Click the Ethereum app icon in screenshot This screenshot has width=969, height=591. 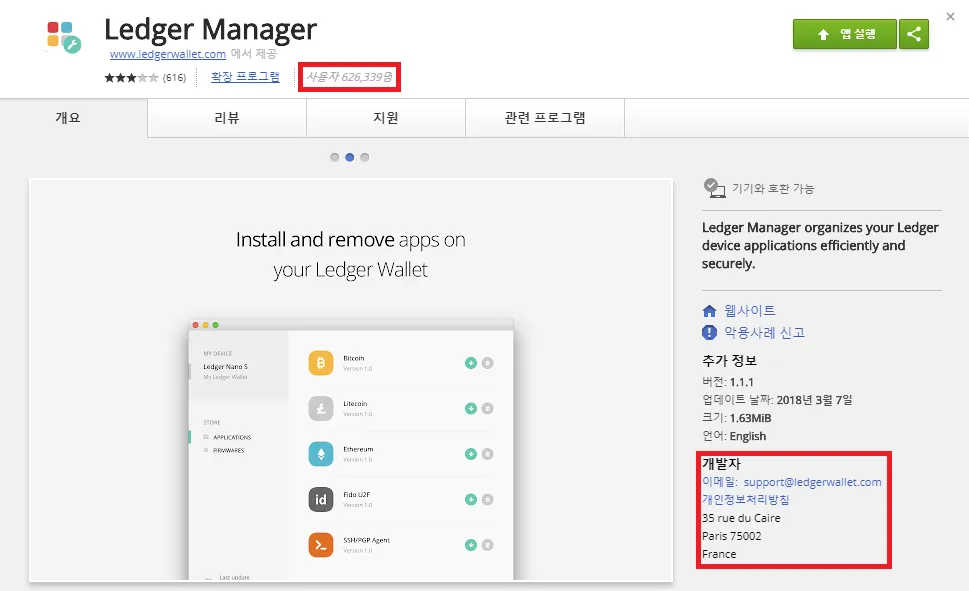pyautogui.click(x=321, y=454)
